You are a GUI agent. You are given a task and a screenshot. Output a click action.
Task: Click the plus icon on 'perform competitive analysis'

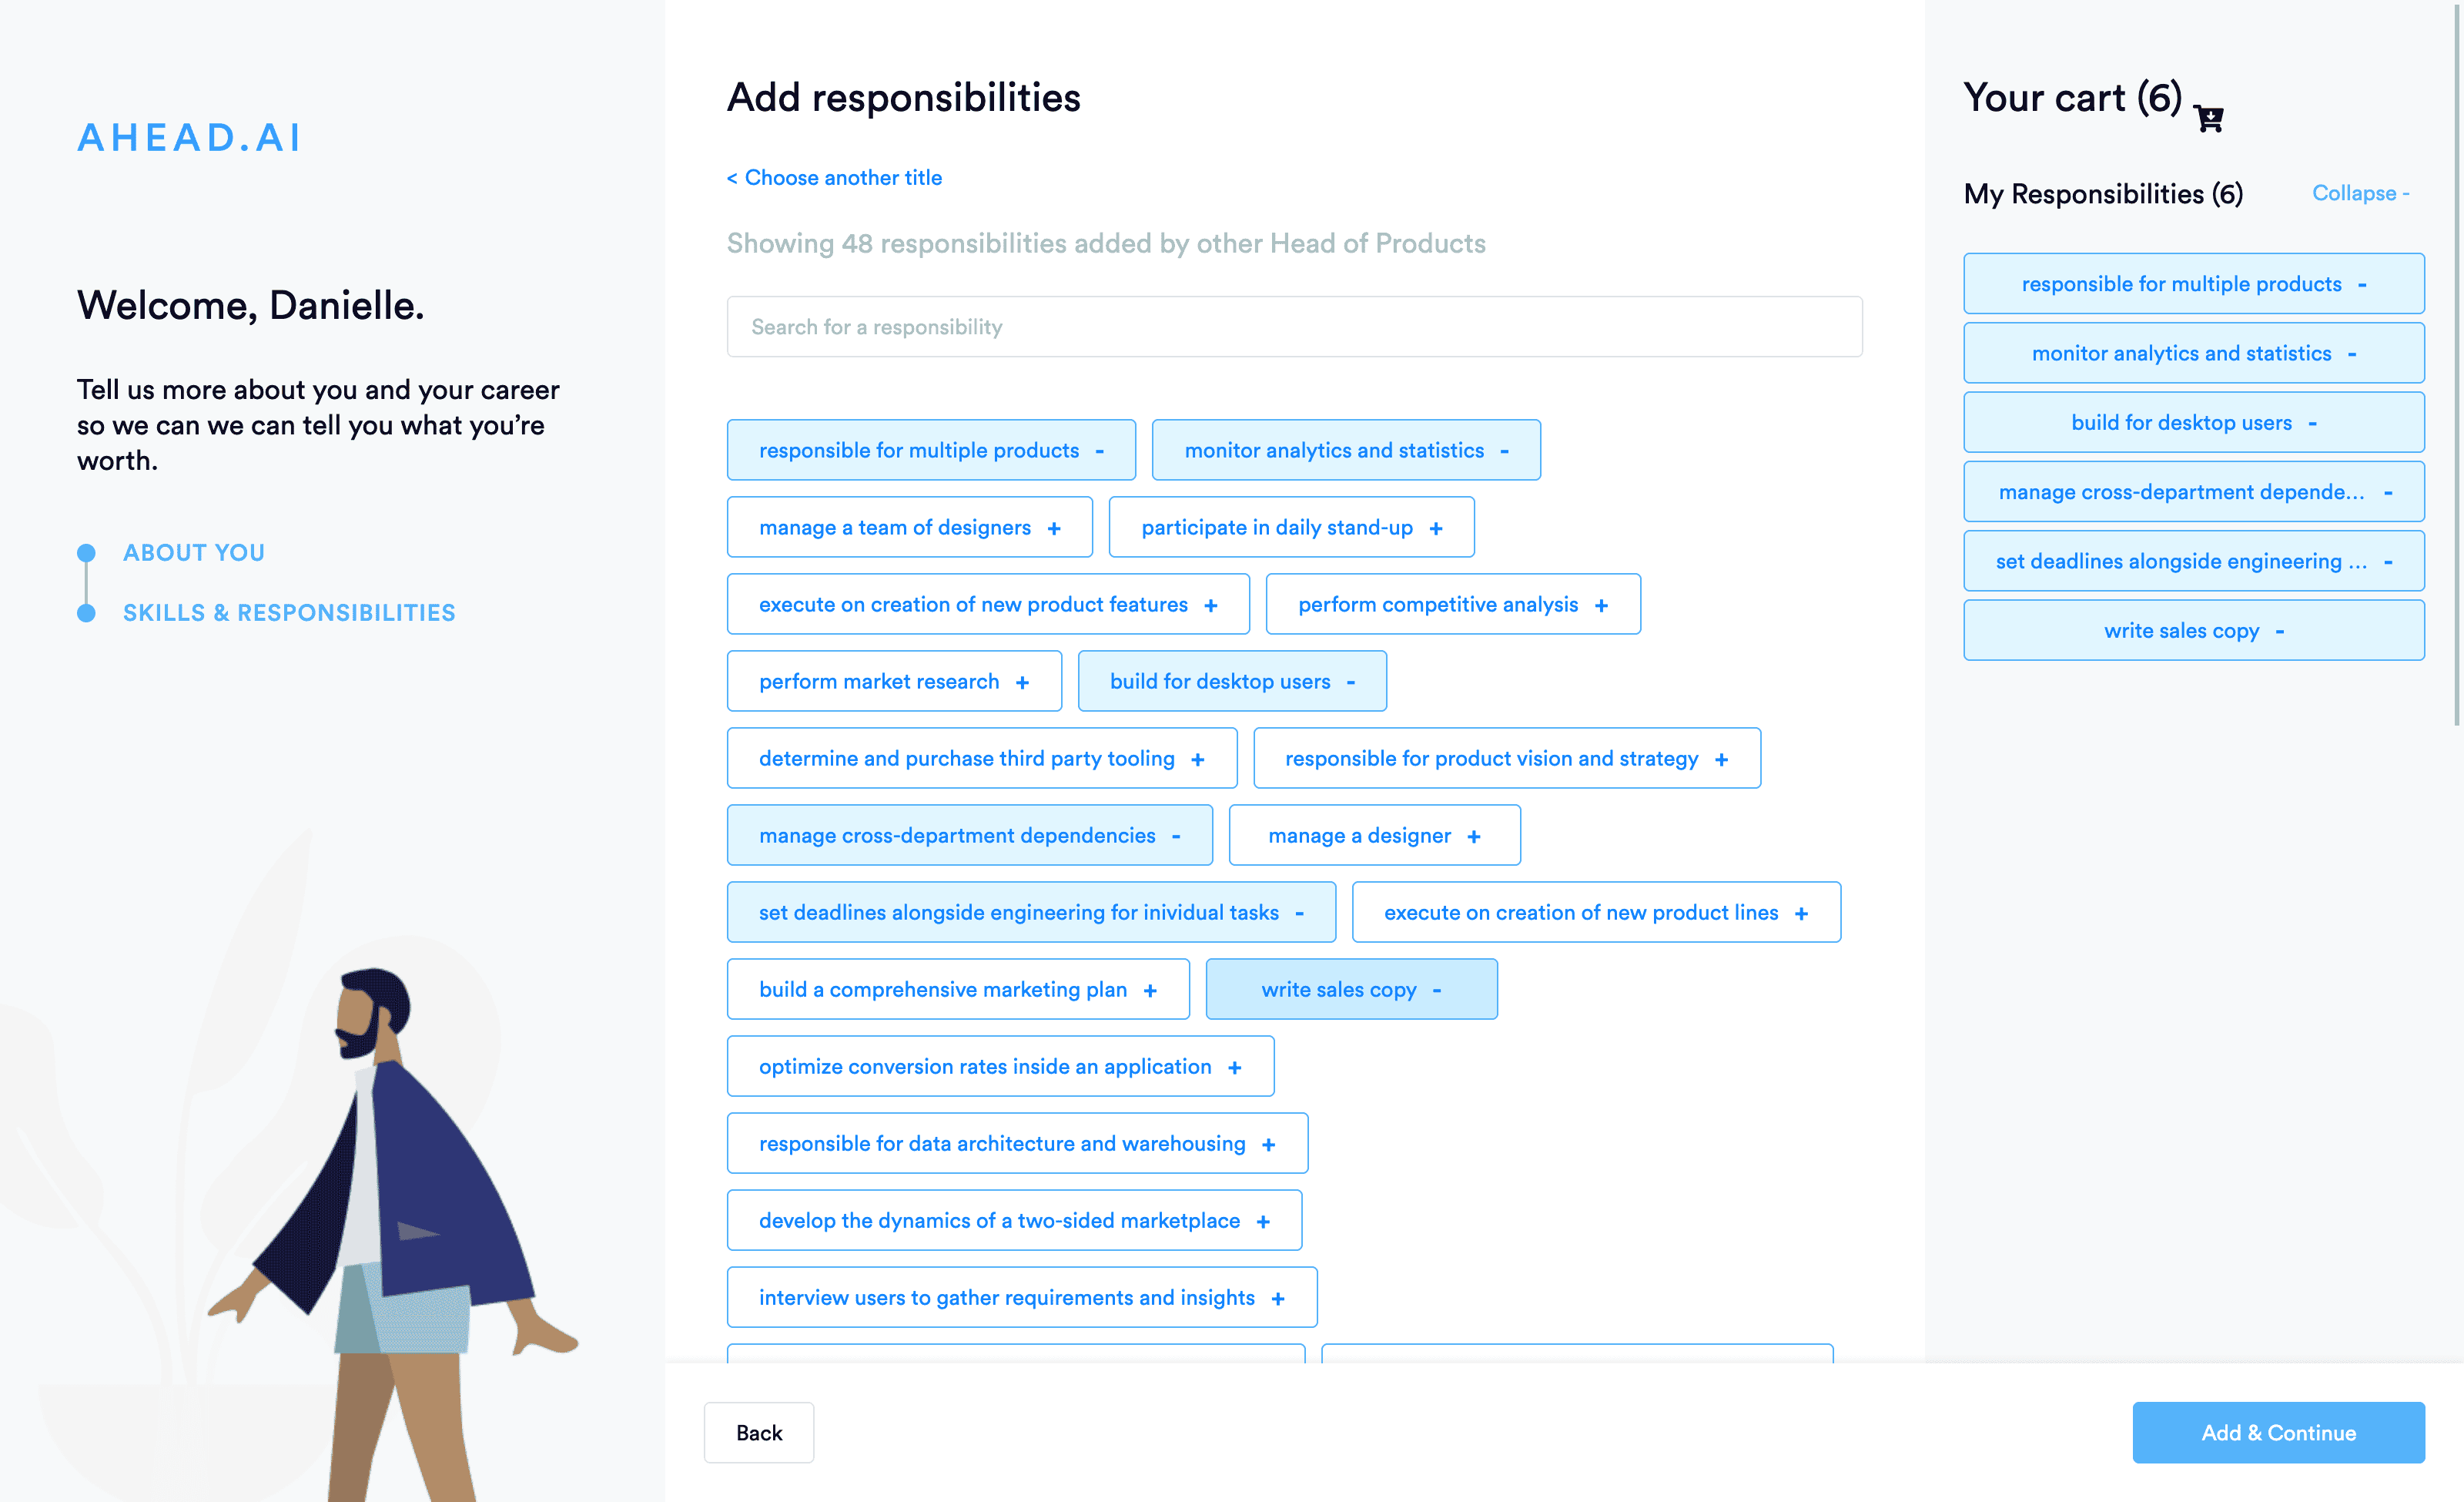[1601, 605]
